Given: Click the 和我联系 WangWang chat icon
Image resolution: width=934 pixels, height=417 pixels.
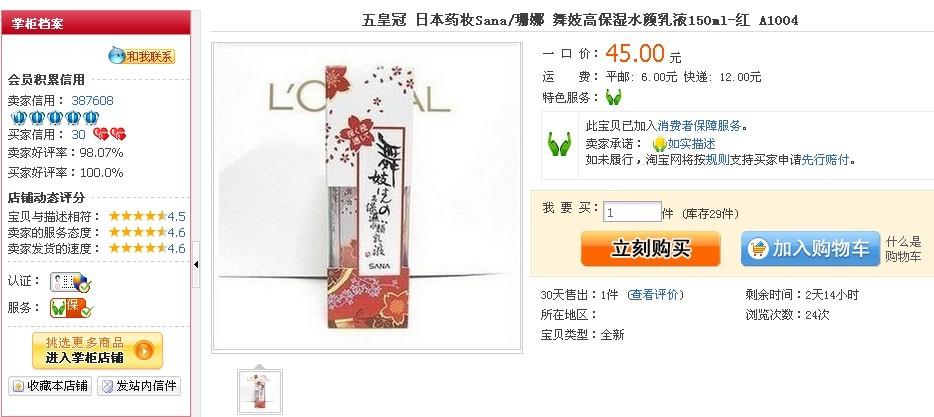Looking at the screenshot, I should [x=141, y=56].
